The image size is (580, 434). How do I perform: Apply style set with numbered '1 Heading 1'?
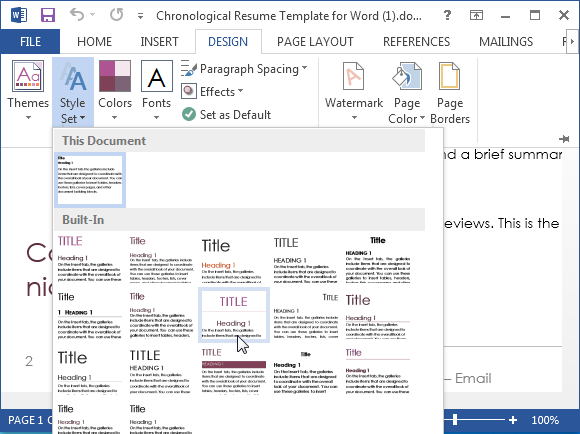(x=90, y=315)
